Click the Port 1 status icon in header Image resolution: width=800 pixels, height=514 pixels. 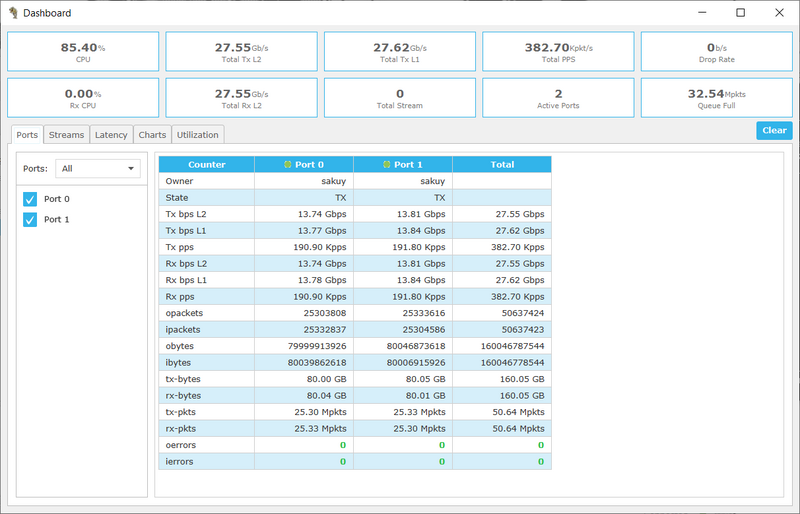(x=387, y=165)
